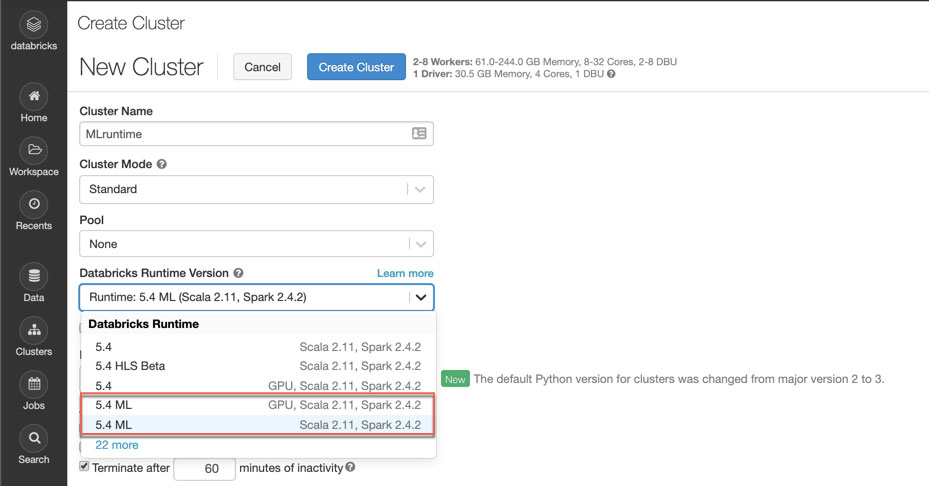Open the Learn more link
929x486 pixels.
pos(405,273)
